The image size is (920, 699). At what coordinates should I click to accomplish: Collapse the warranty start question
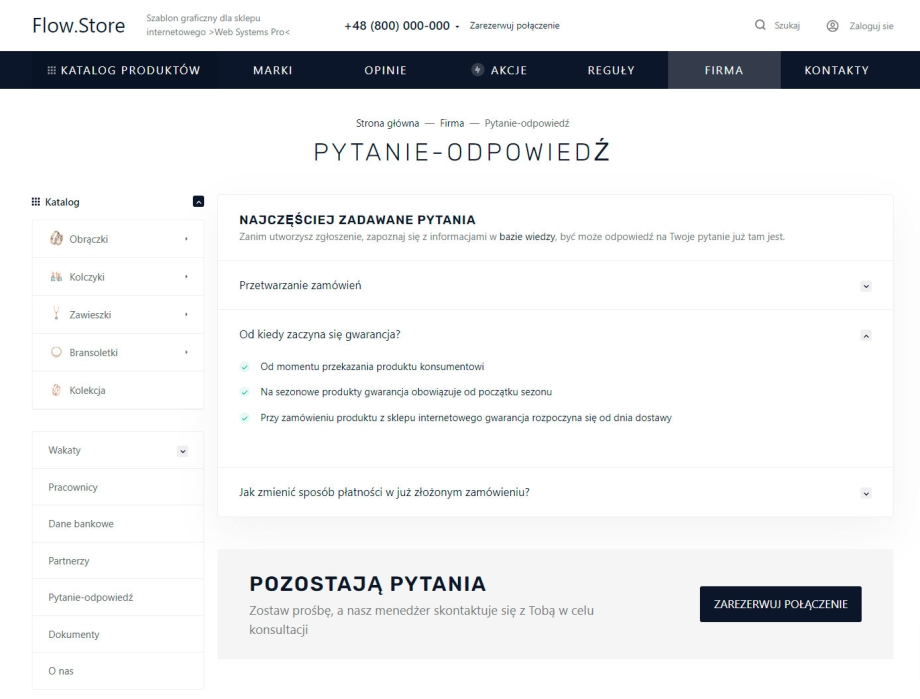pos(866,335)
